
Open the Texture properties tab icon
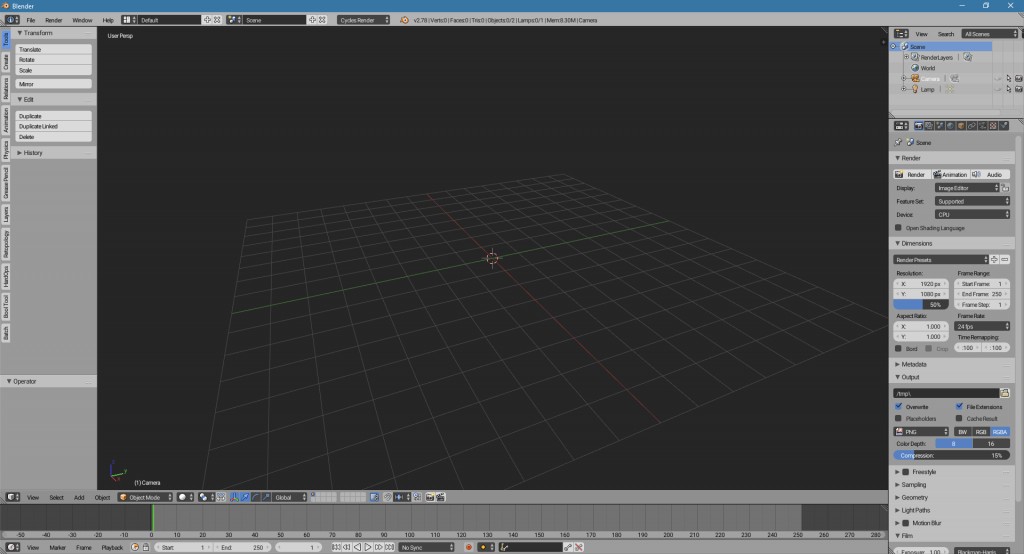tap(993, 125)
